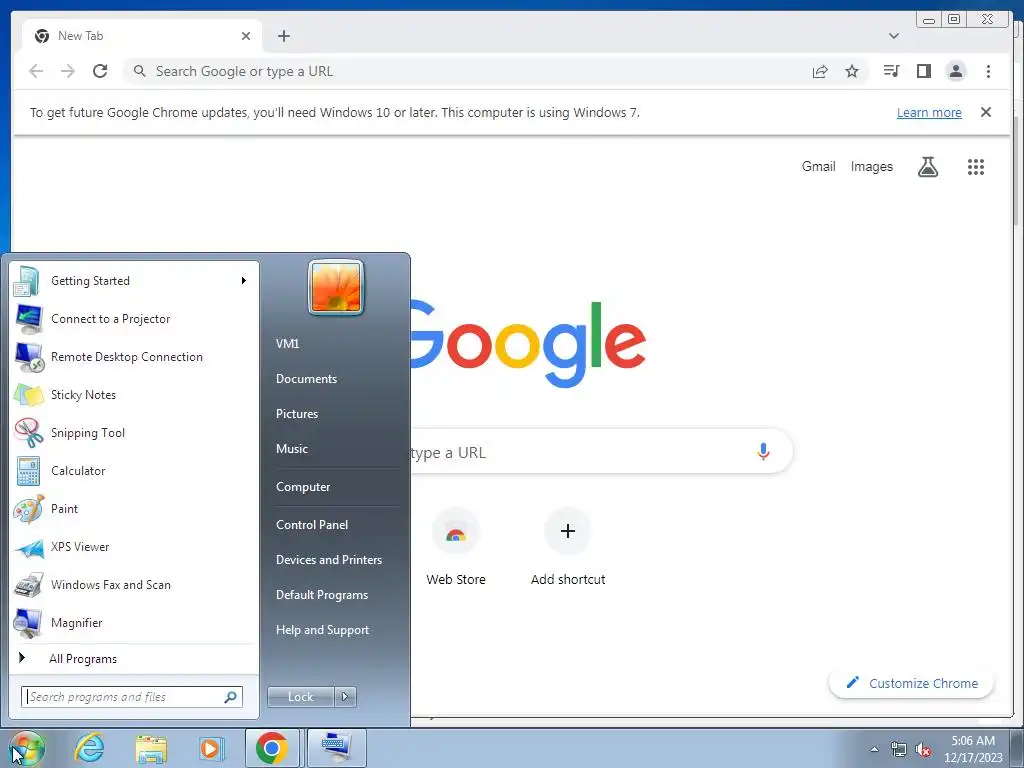
Task: Show hidden system tray icons
Action: click(x=874, y=749)
